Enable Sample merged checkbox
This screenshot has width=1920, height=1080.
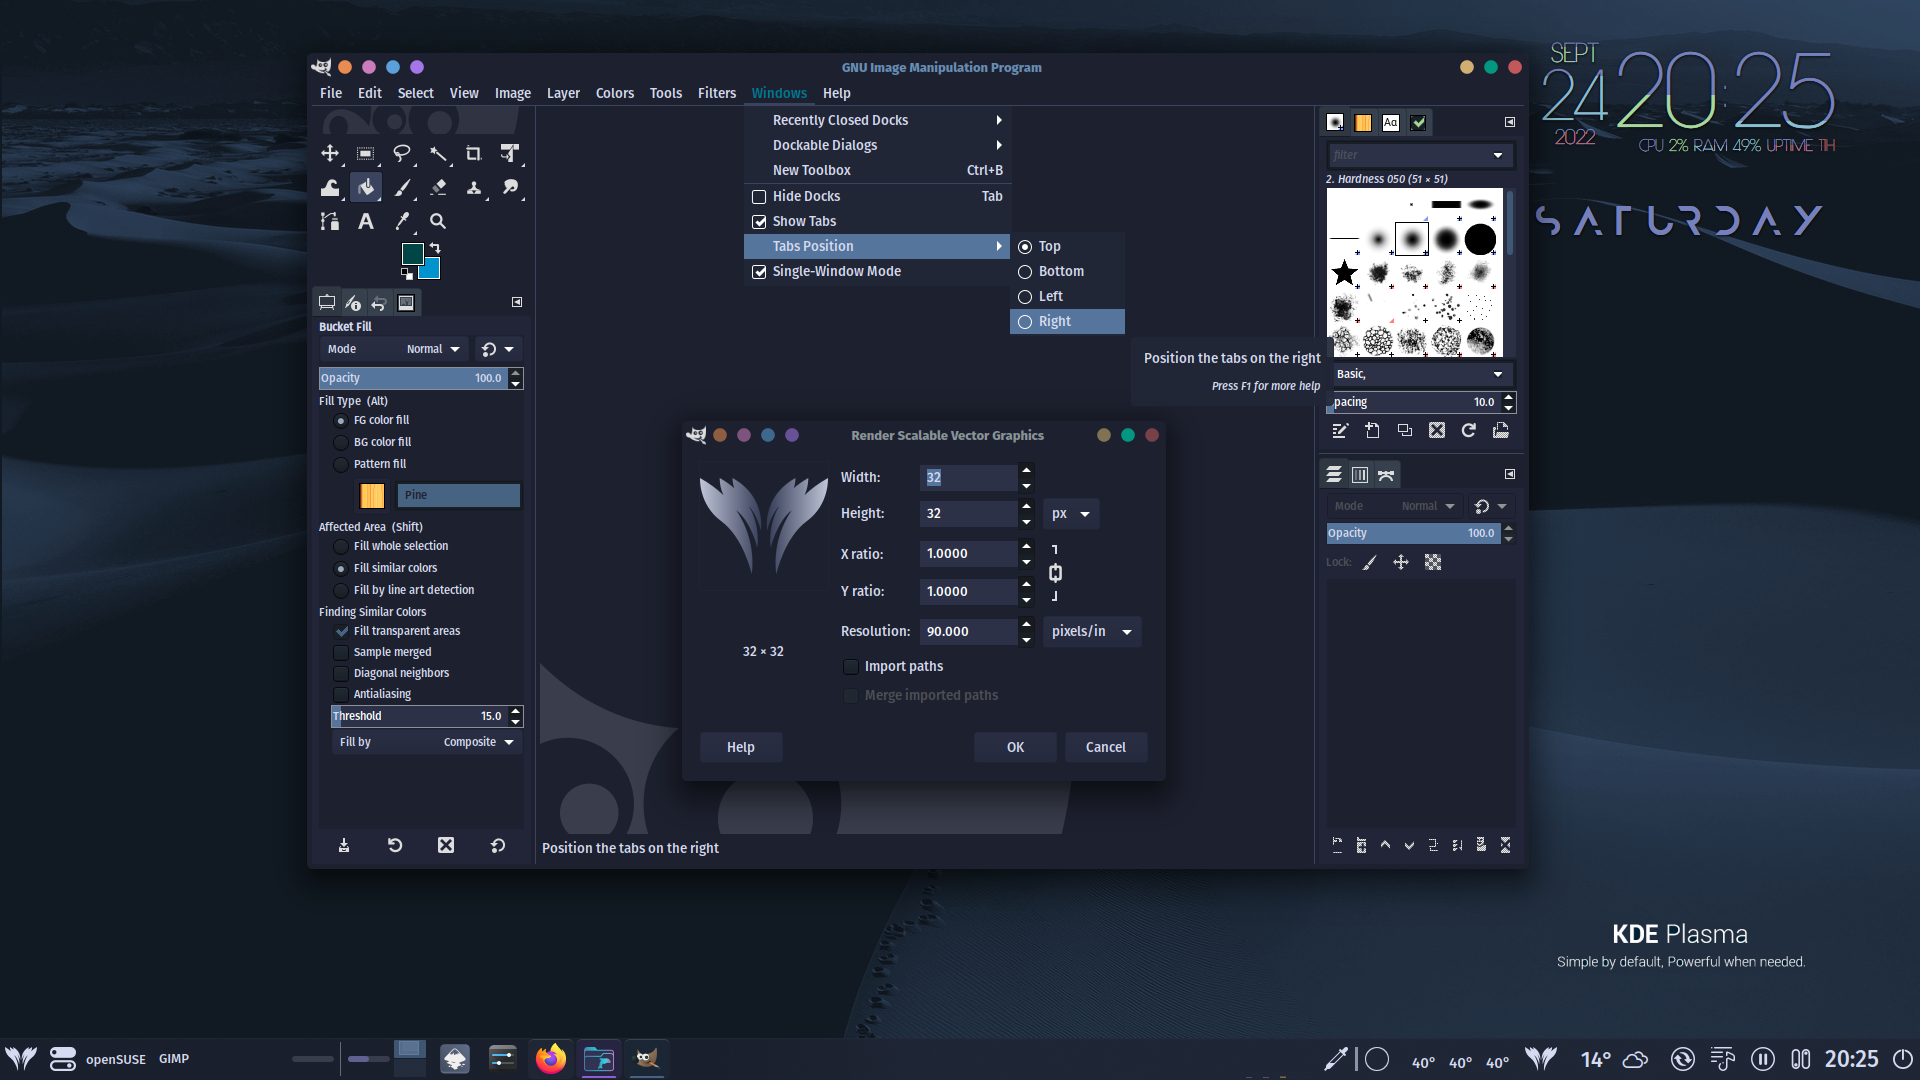[x=341, y=652]
